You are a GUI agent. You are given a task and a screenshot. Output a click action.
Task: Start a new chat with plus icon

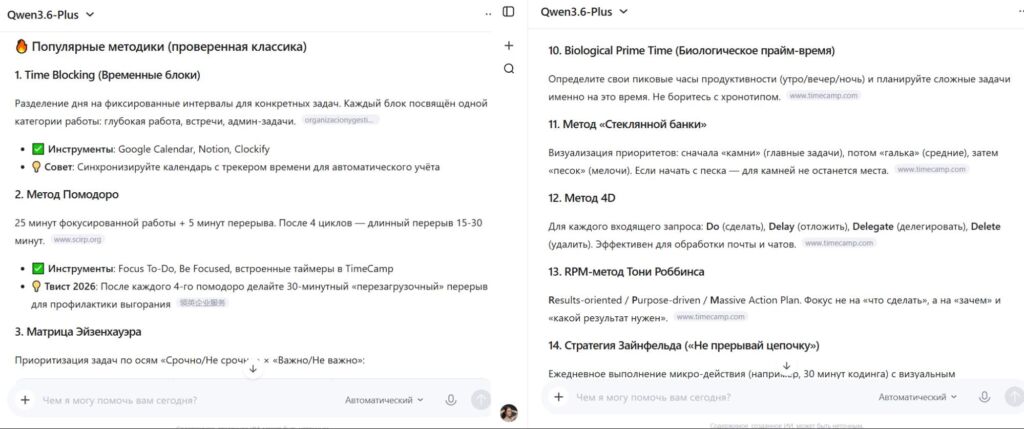pos(509,45)
